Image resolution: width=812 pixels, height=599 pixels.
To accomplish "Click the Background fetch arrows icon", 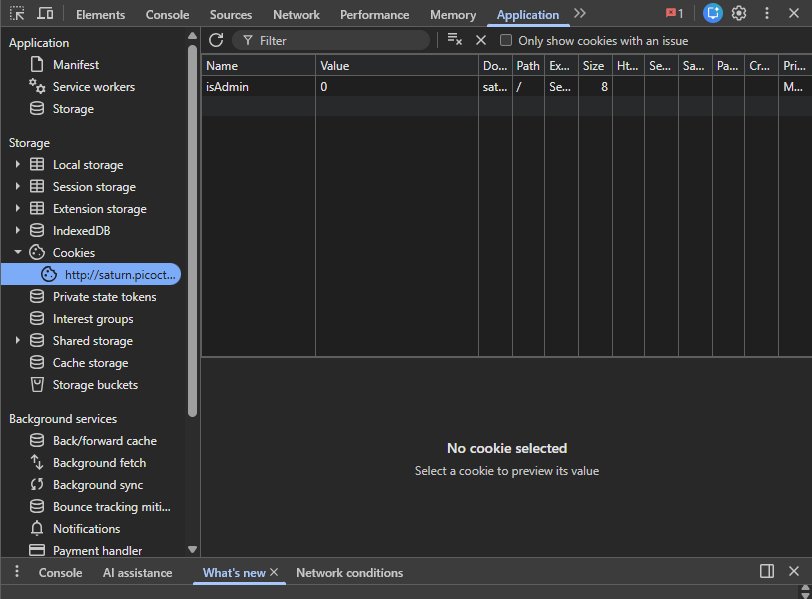I will pos(37,462).
